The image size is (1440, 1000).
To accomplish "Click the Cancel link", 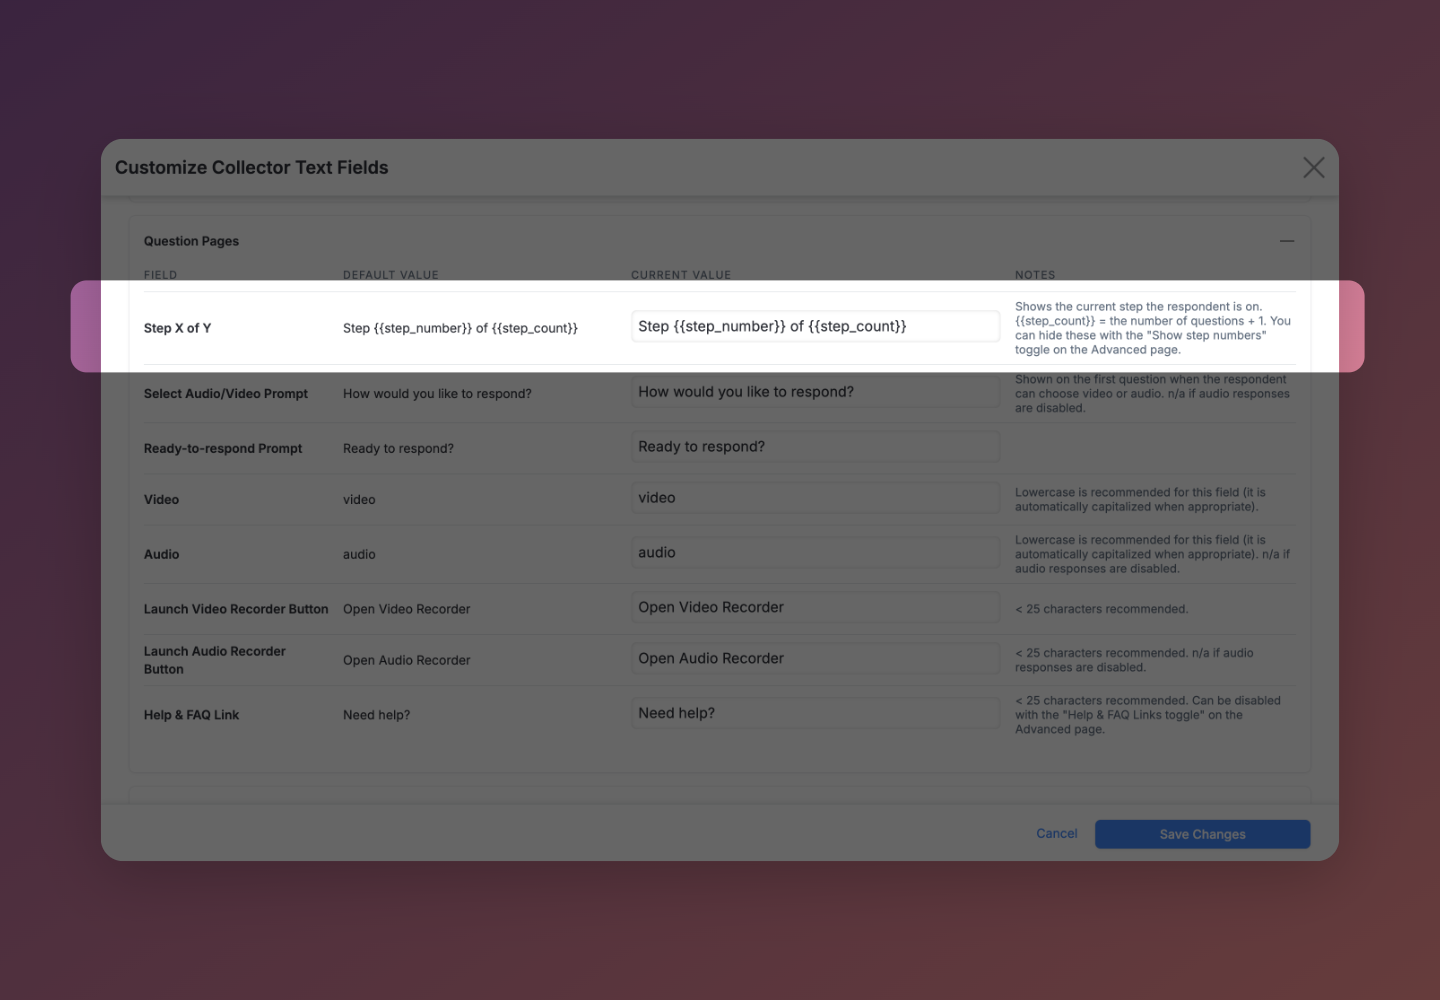I will (x=1056, y=833).
